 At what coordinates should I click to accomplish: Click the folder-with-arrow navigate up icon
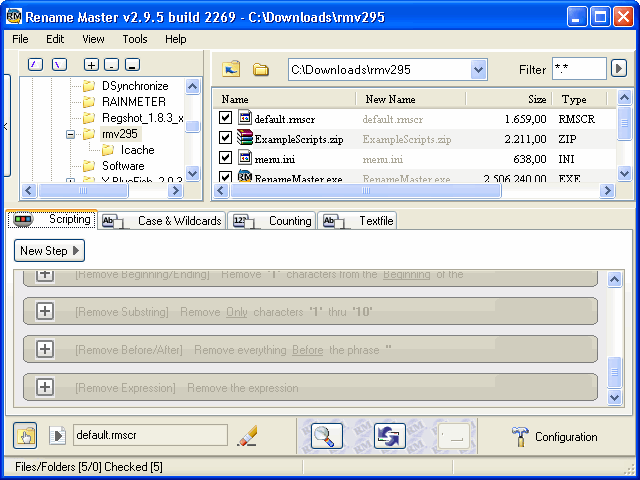(231, 69)
